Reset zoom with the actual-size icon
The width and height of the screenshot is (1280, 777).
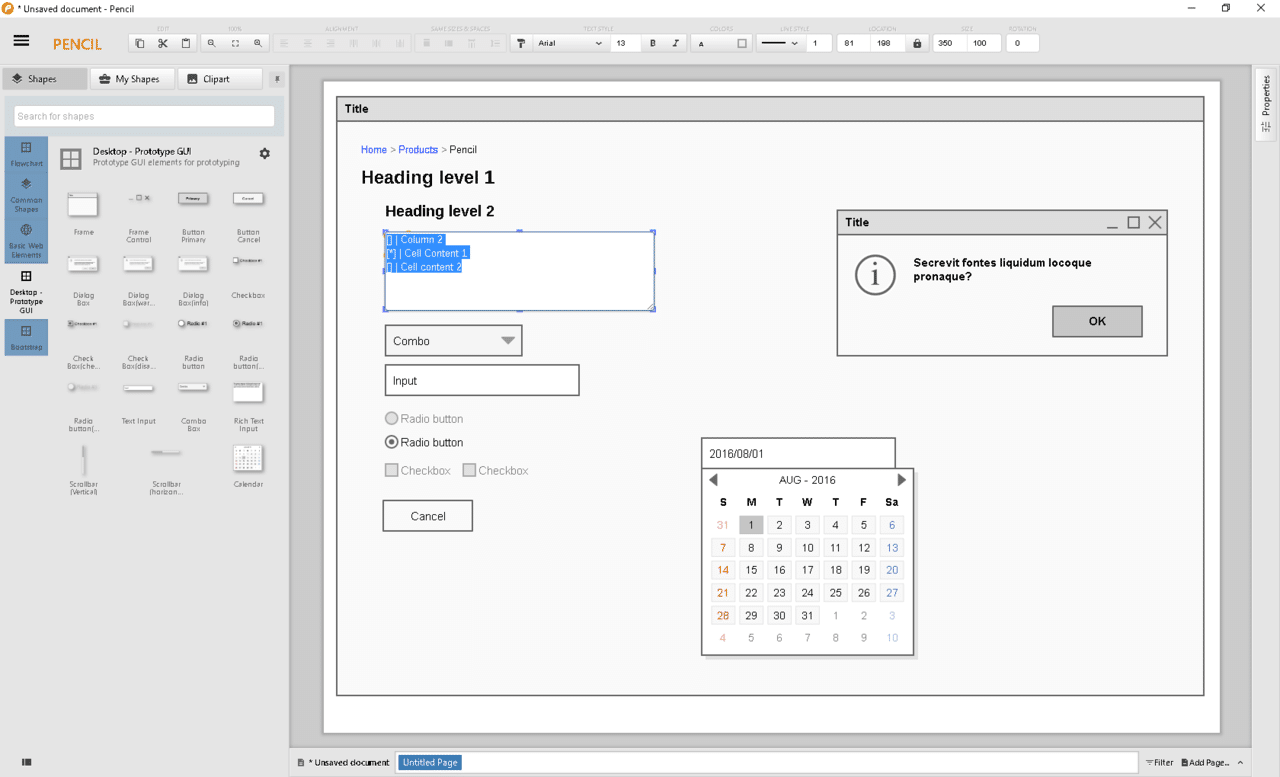click(235, 43)
